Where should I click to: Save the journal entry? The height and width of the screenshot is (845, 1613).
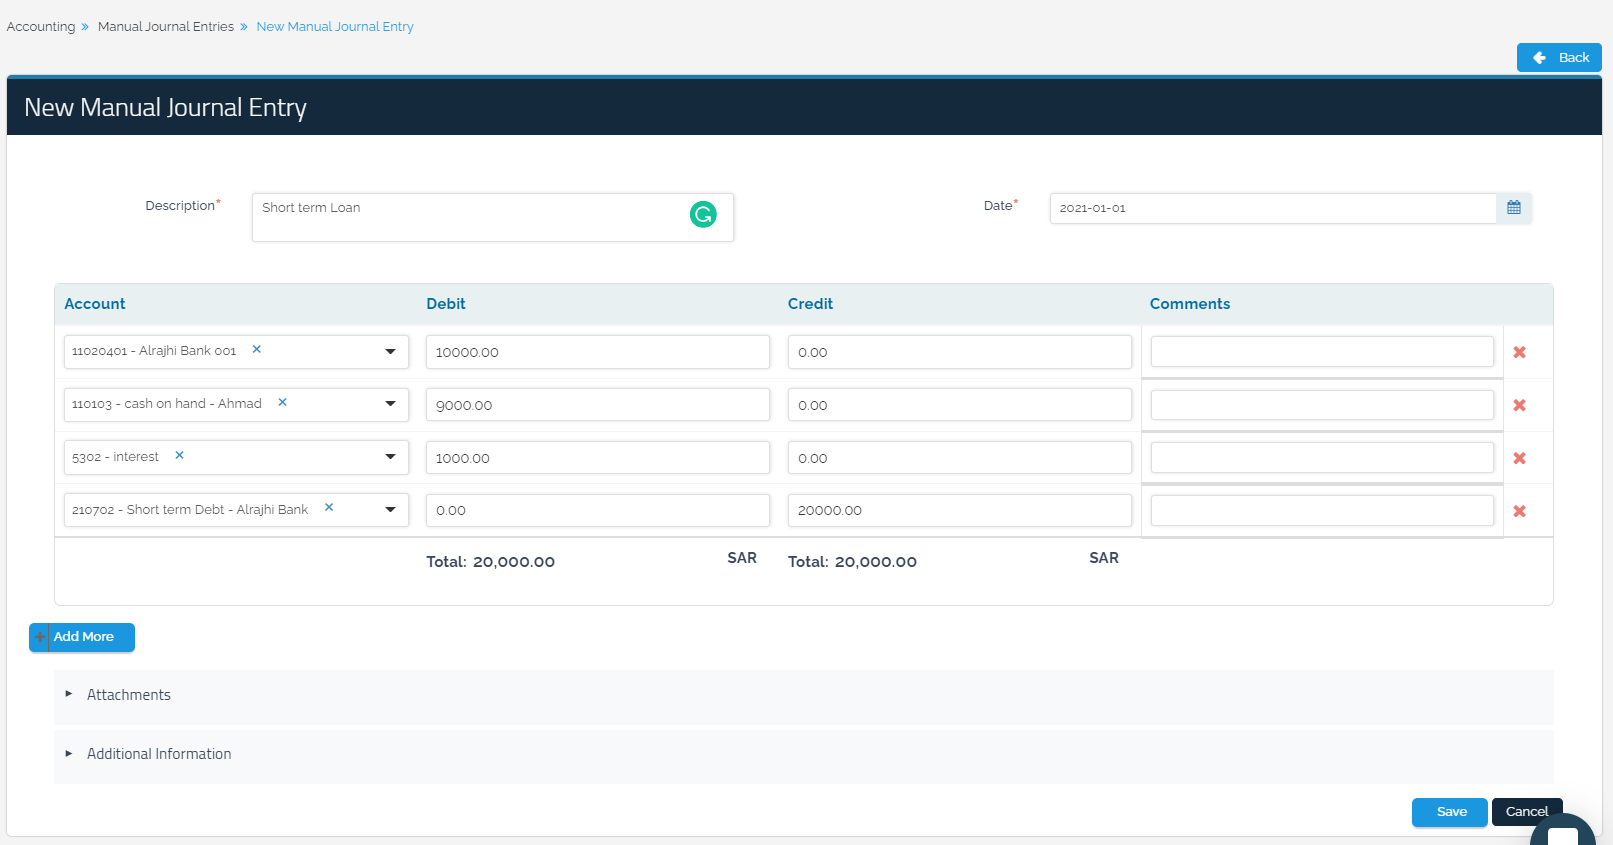coord(1450,812)
